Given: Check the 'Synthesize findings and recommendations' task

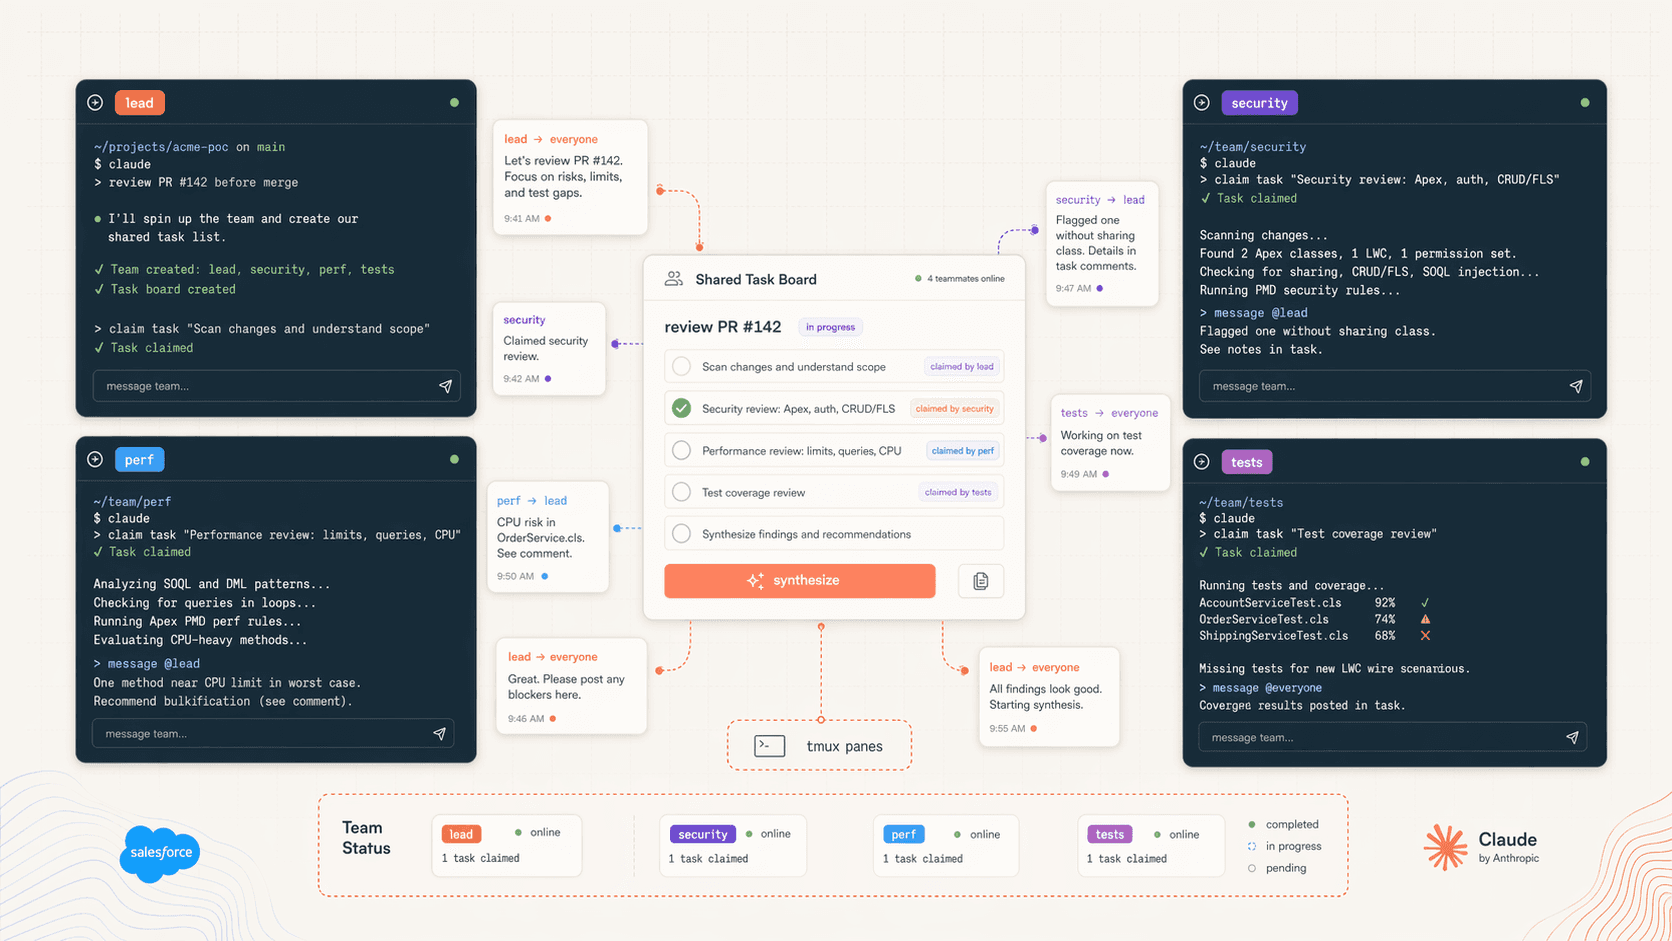Looking at the screenshot, I should pyautogui.click(x=681, y=534).
